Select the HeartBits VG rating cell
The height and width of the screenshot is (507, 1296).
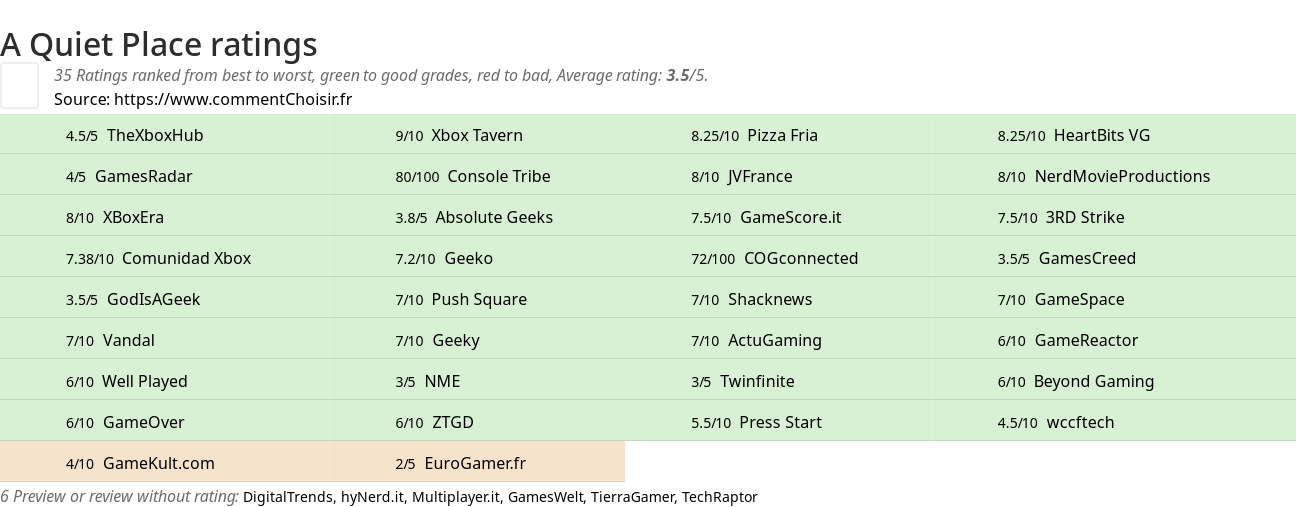click(x=1114, y=135)
